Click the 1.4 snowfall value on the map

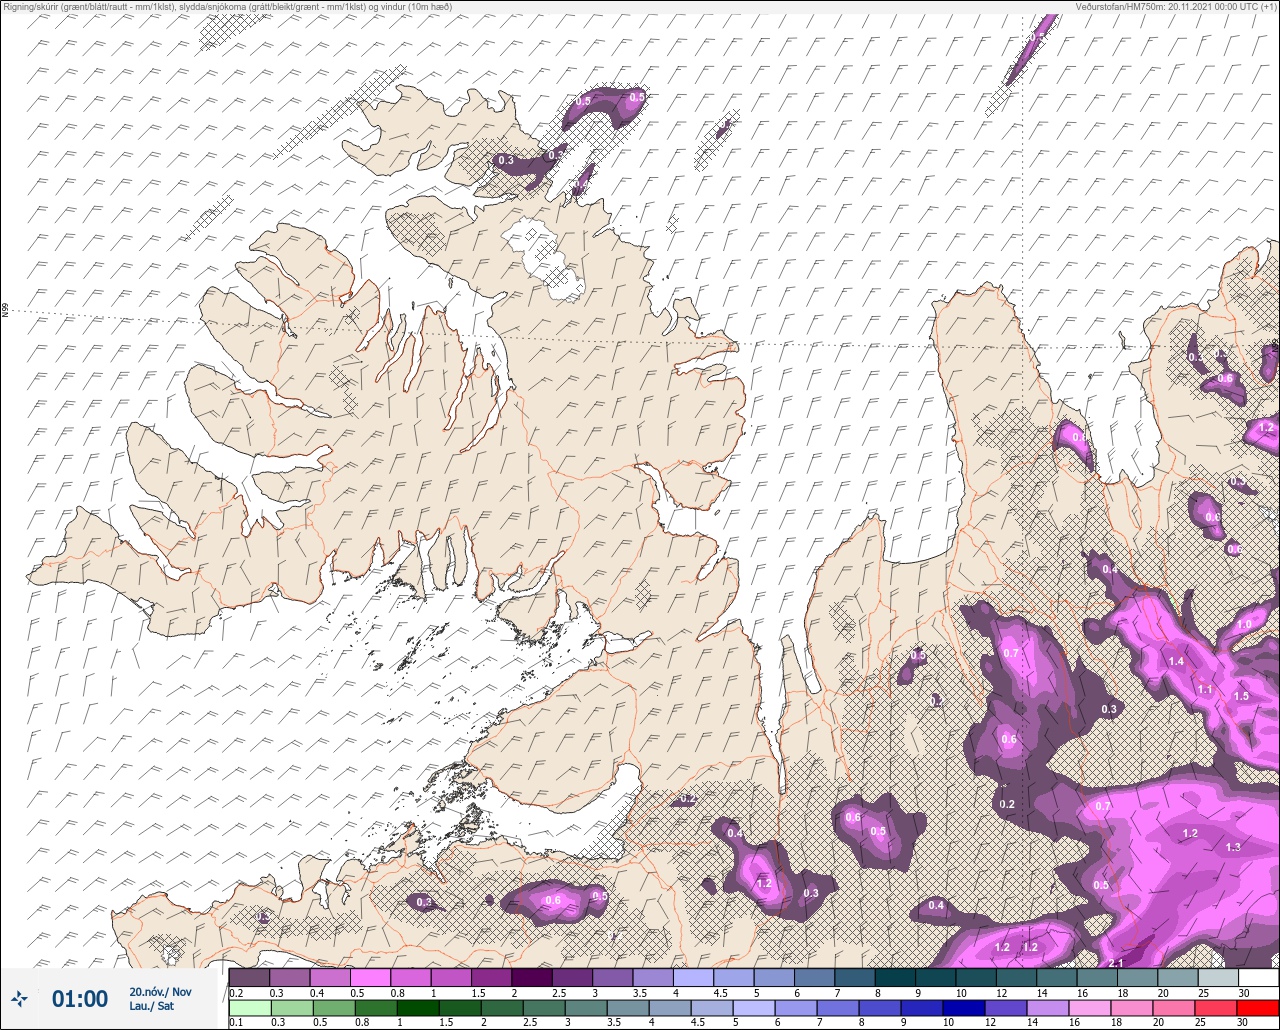(1175, 662)
